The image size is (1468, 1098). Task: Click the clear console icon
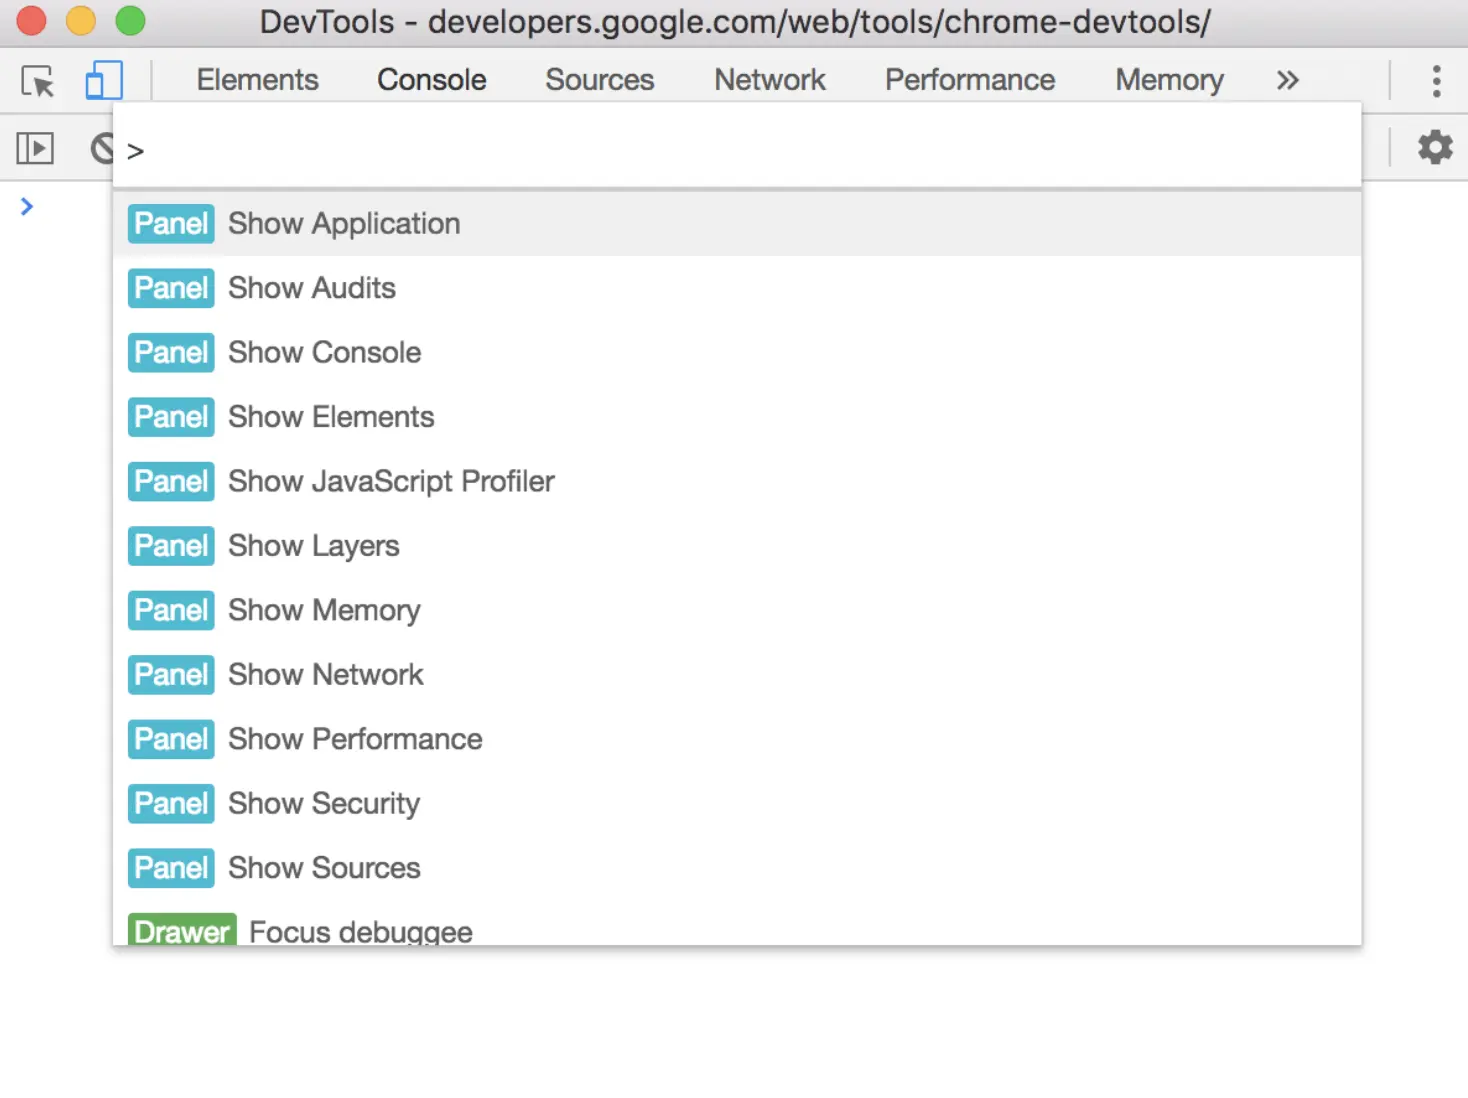[x=101, y=149]
